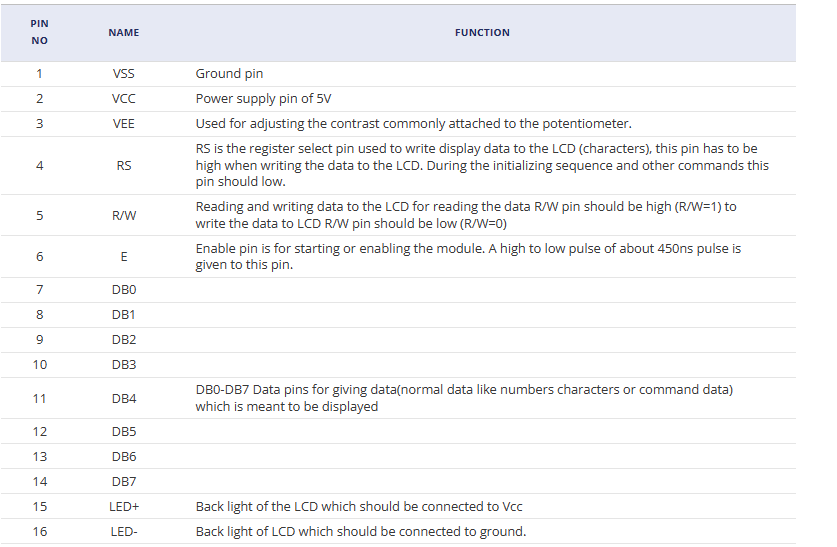Click the PIN NO column header
The height and width of the screenshot is (547, 837).
click(x=39, y=32)
